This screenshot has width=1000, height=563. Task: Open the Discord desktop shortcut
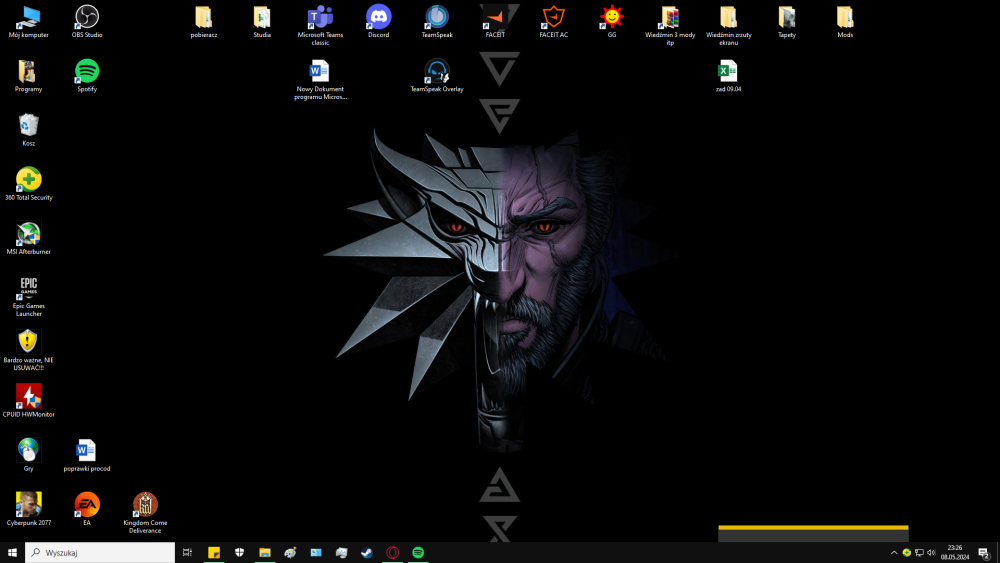click(378, 17)
